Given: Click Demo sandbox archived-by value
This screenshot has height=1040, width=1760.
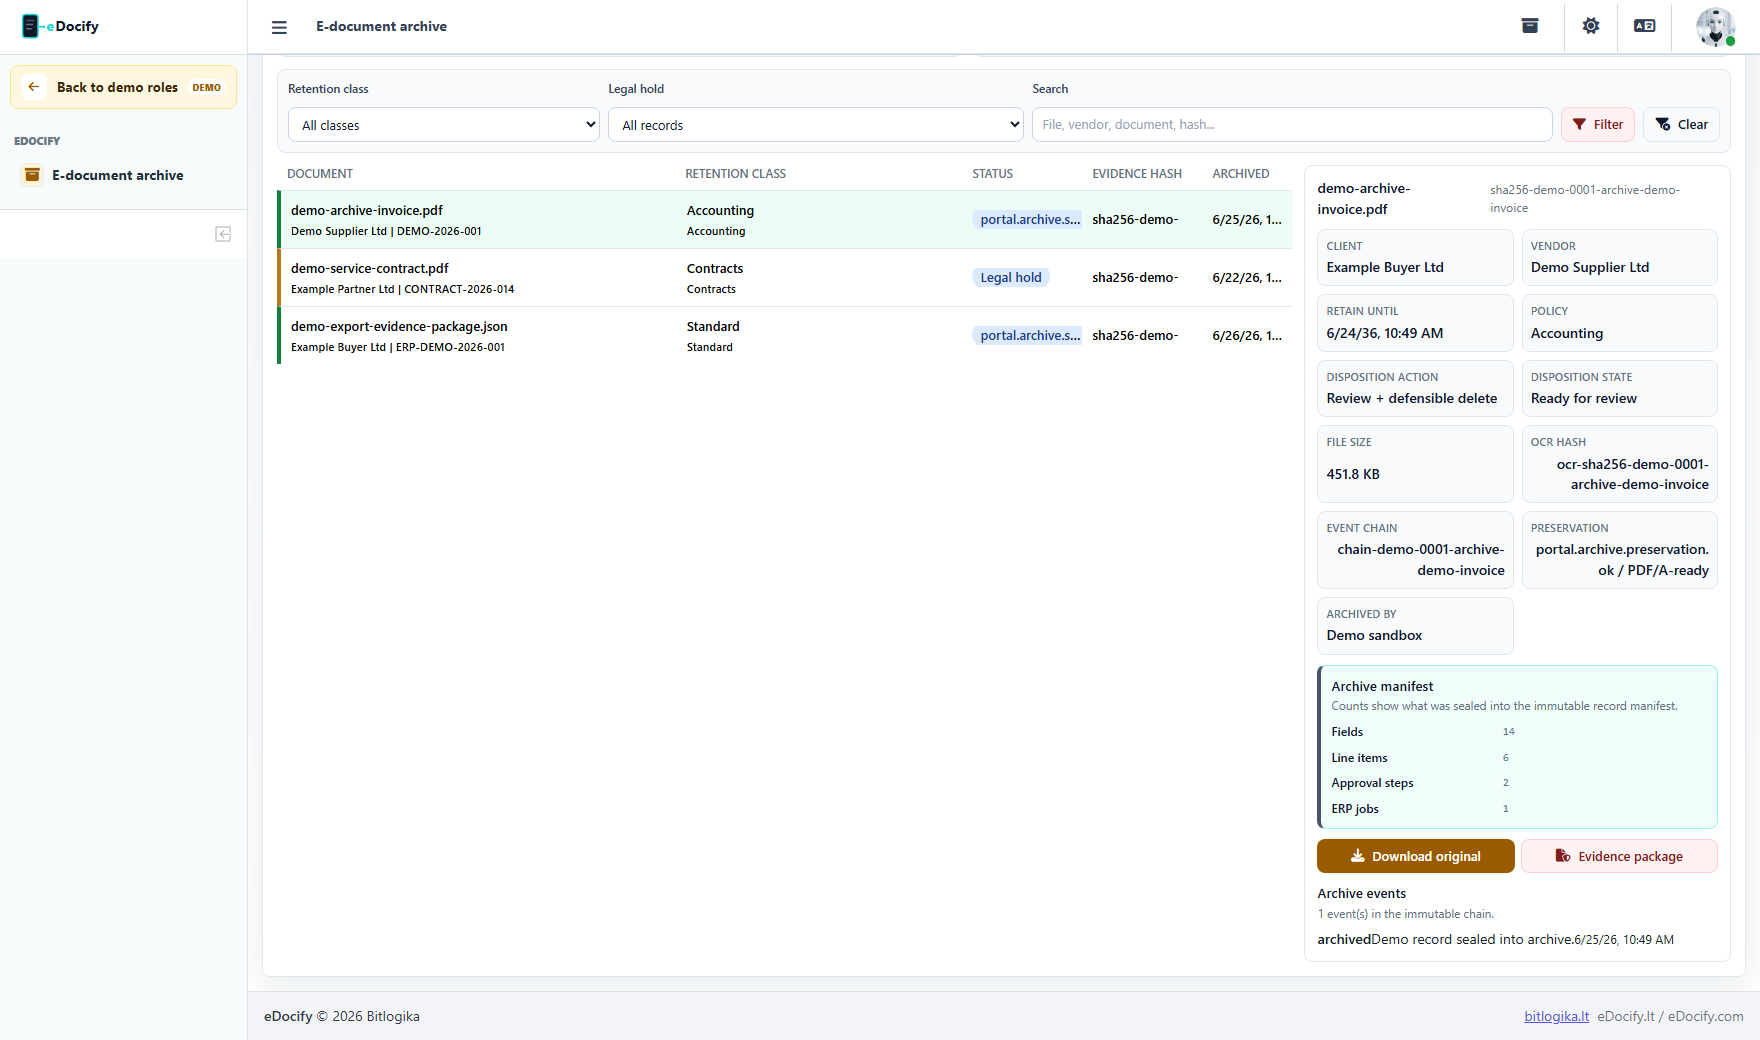Looking at the screenshot, I should [1374, 635].
